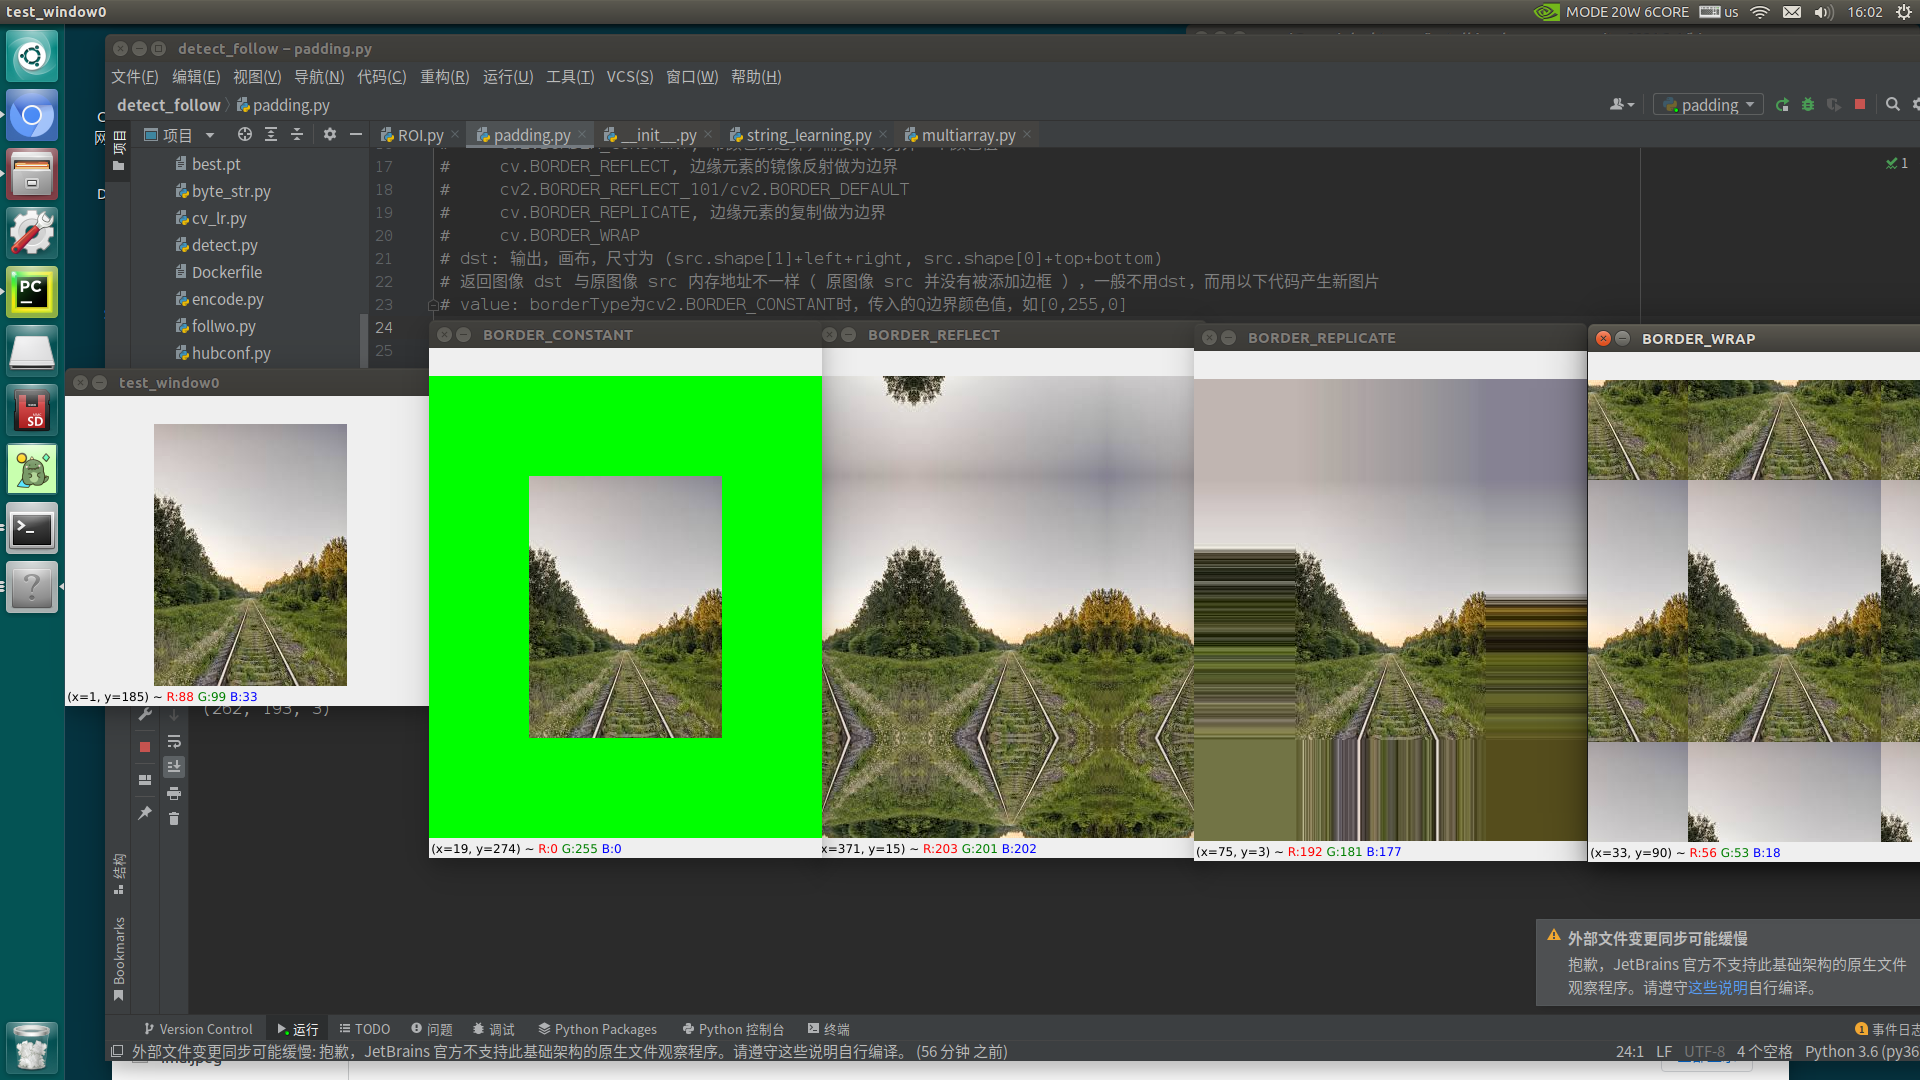Stop the running program from top toolbar
Viewport: 1920px width, 1080px height.
(x=1860, y=104)
